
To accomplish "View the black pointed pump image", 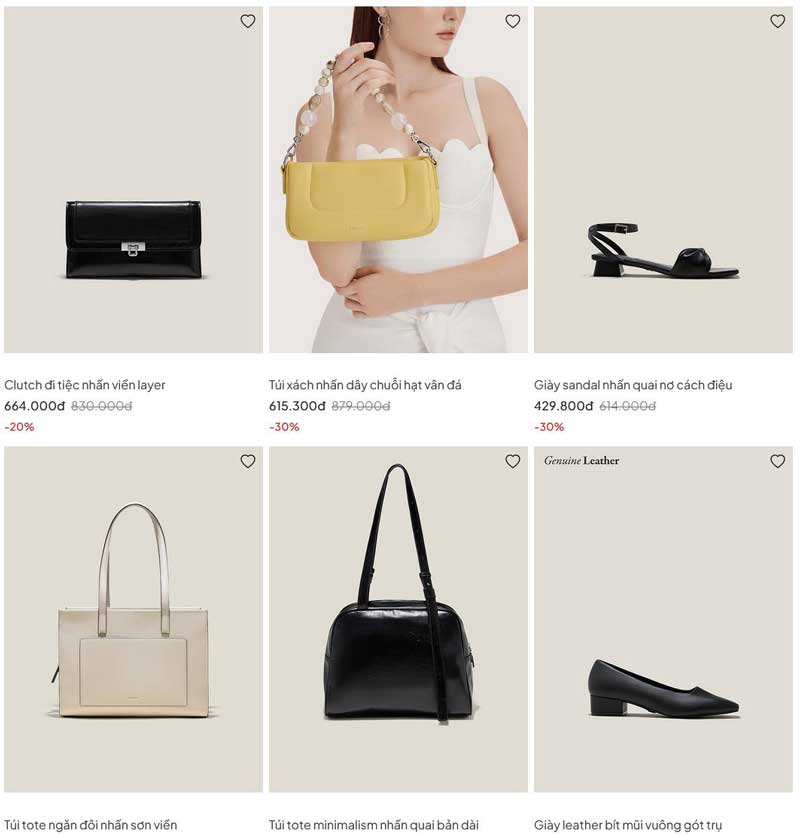I will [663, 619].
